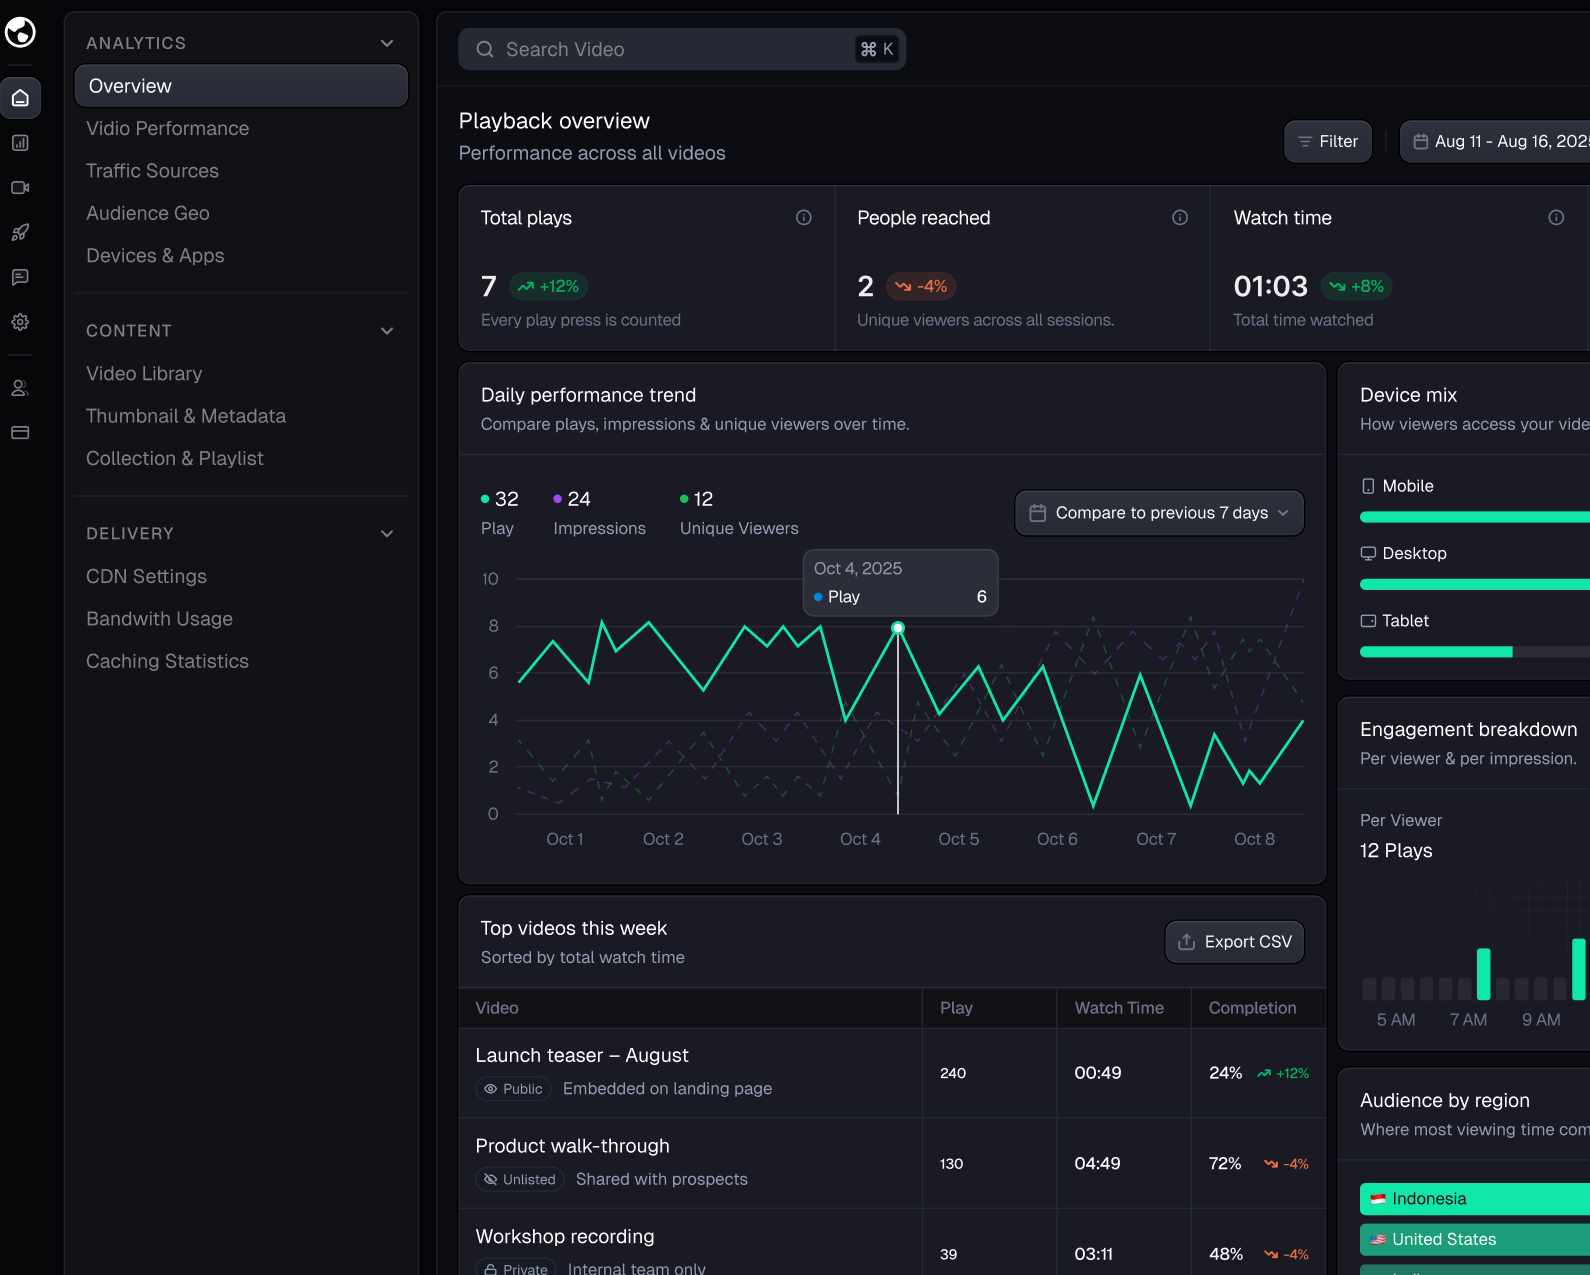
Task: Open the bar chart analytics rail icon
Action: 20,143
